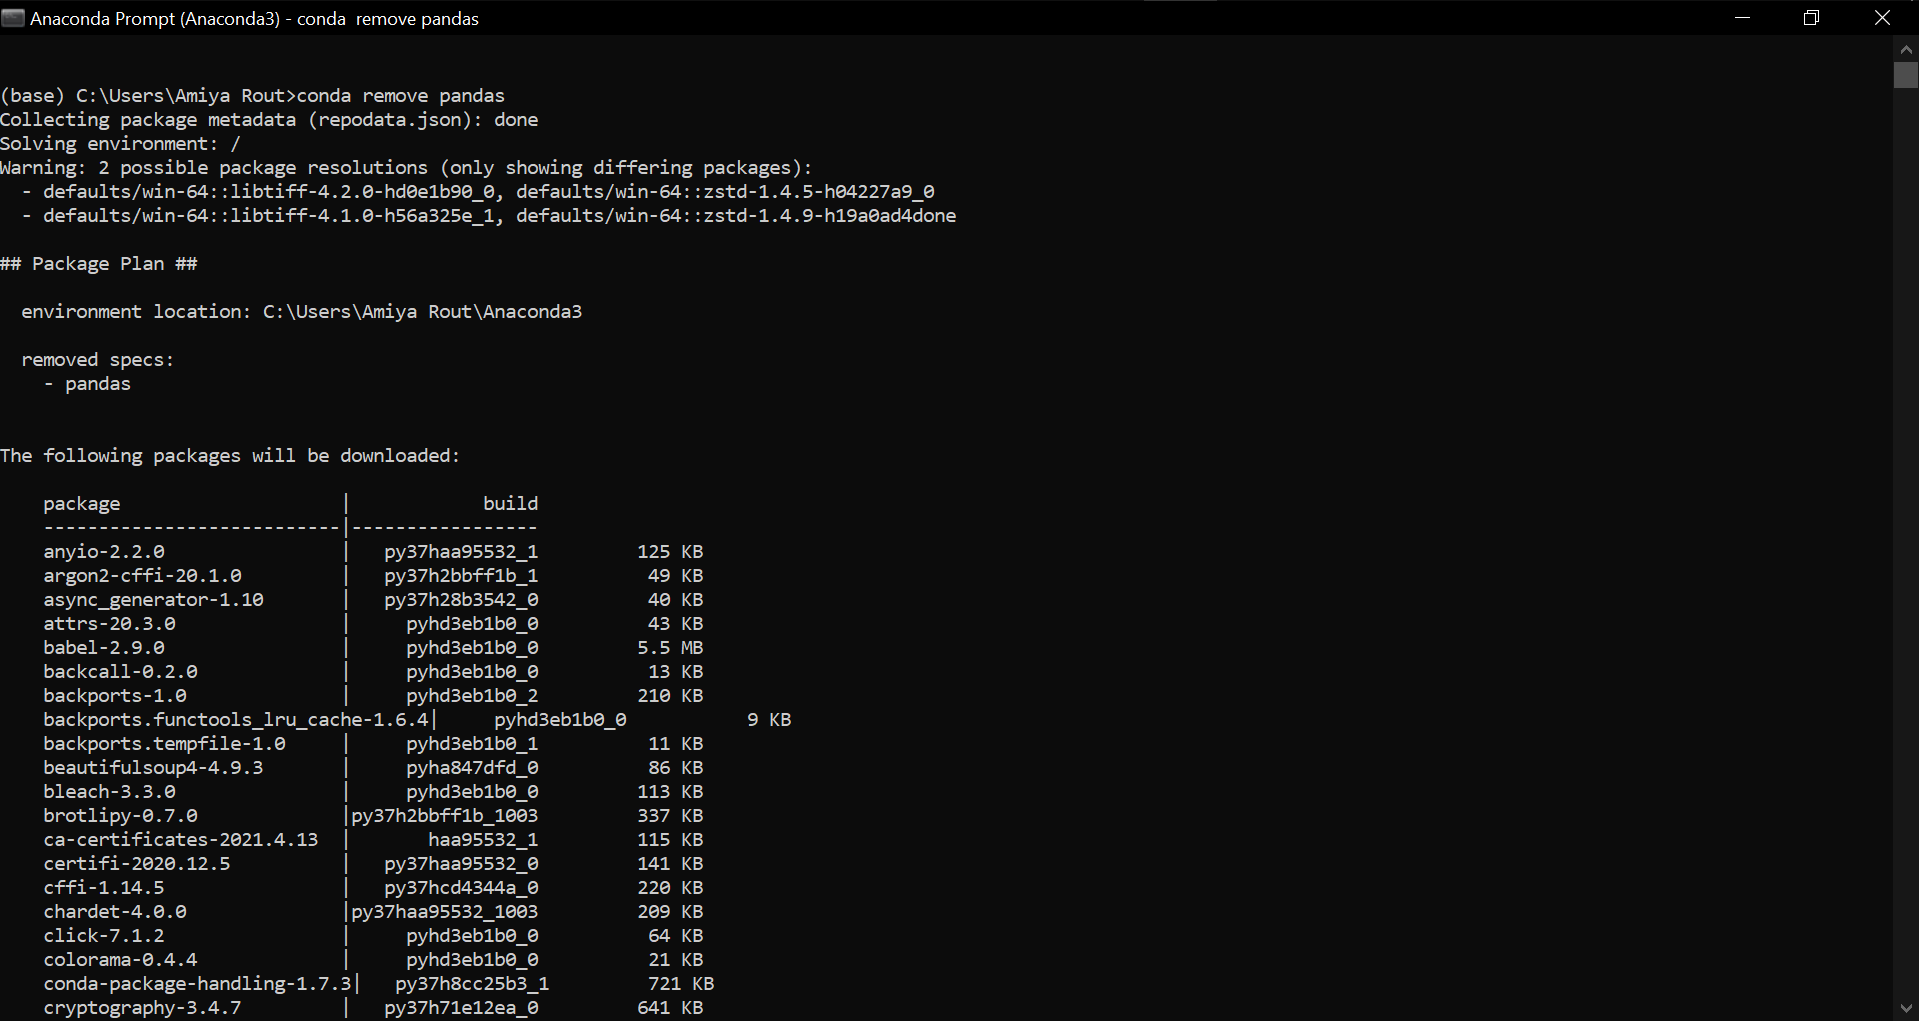Click the typed command 'conda remove pandas' on the prompt line
This screenshot has width=1919, height=1021.
tap(401, 96)
